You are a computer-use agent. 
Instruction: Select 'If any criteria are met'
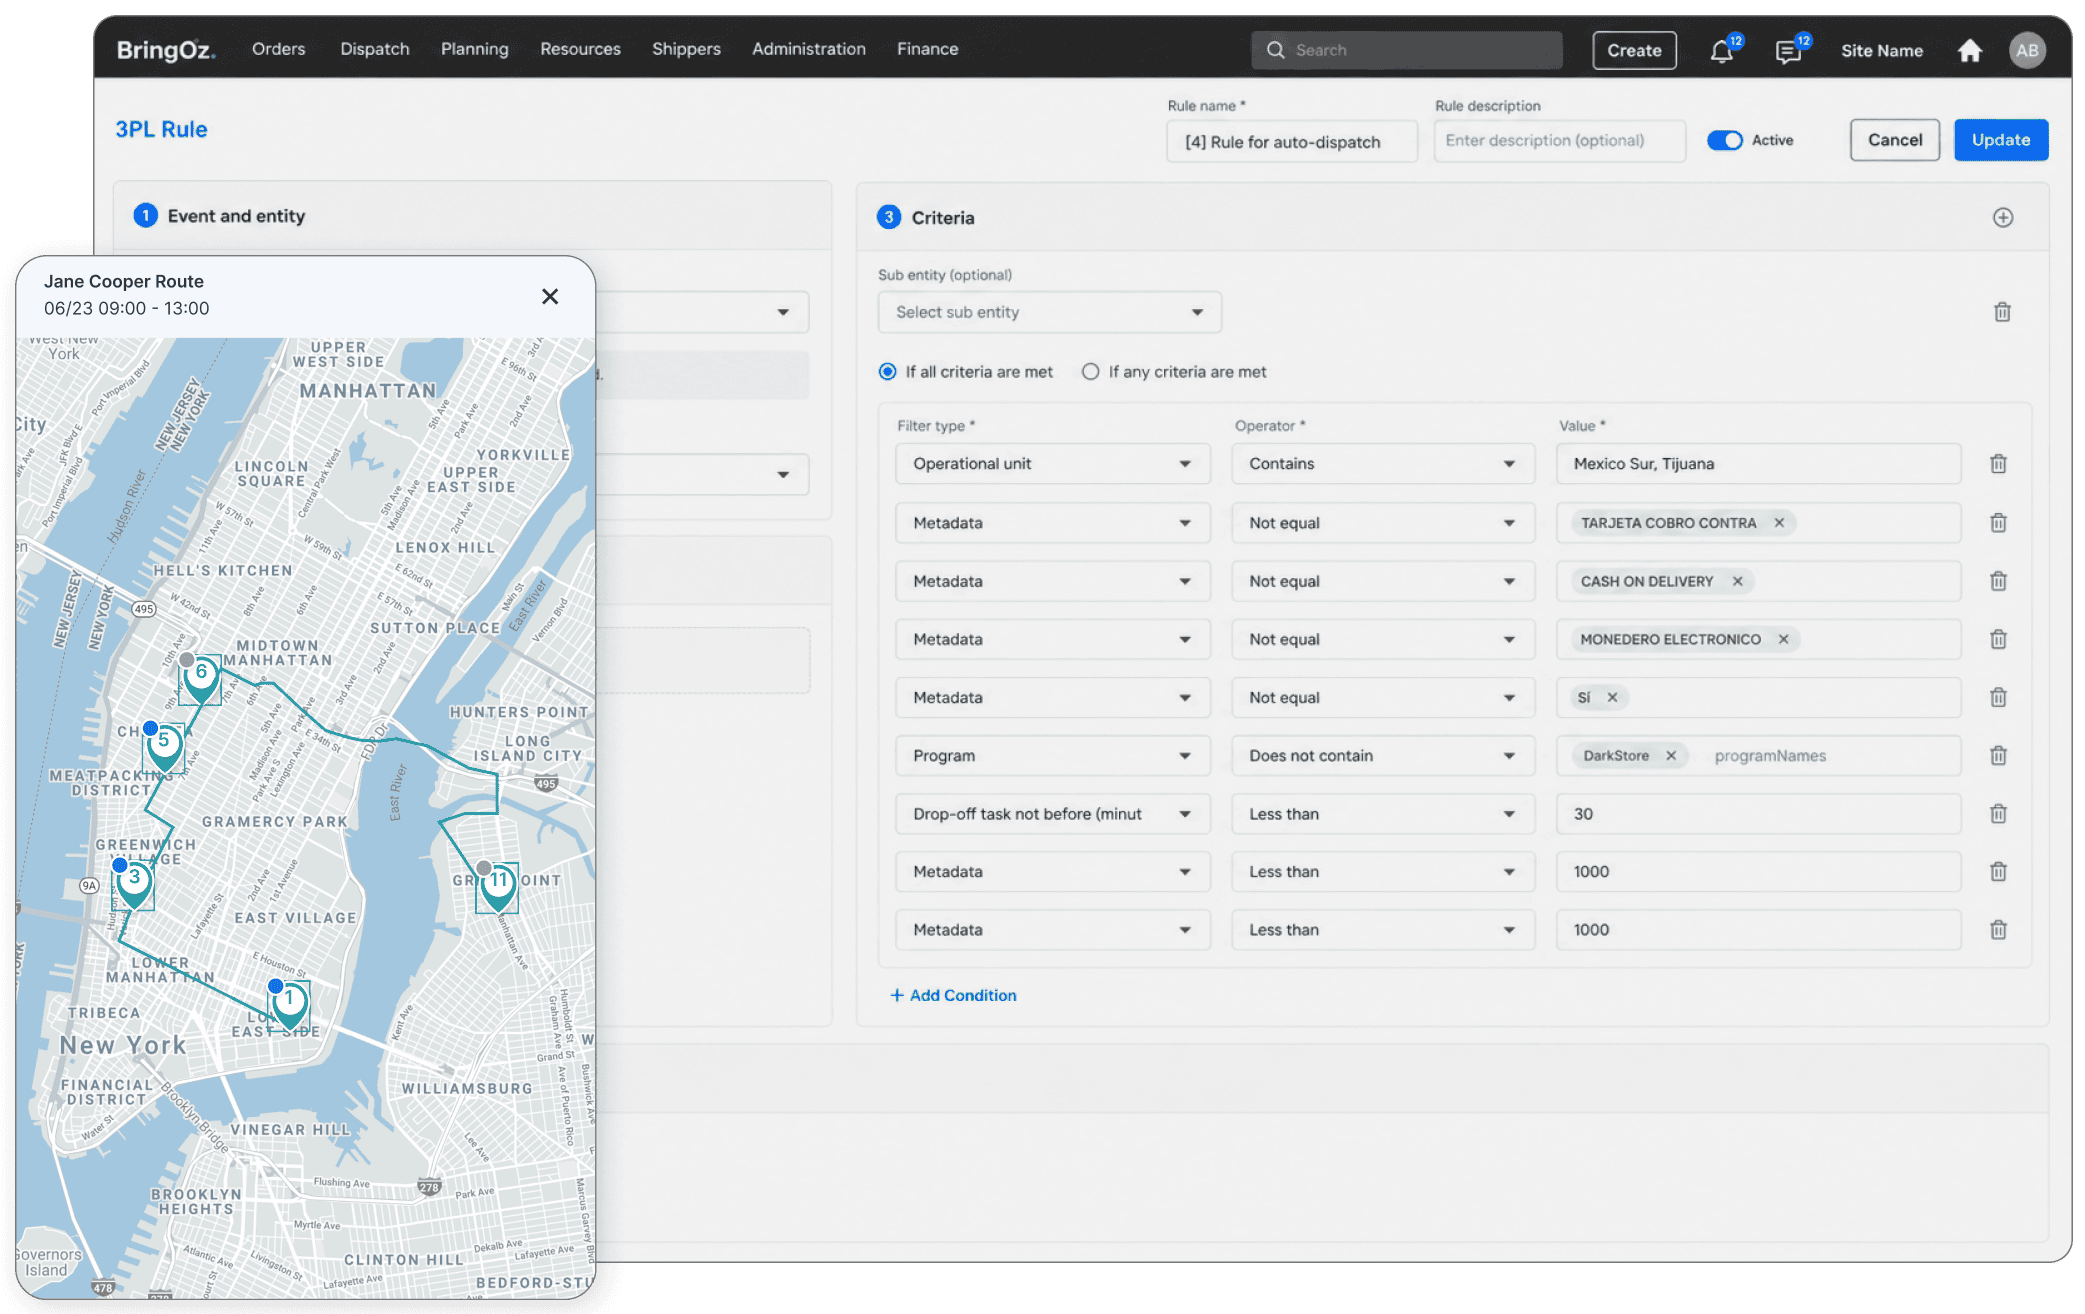click(x=1091, y=372)
